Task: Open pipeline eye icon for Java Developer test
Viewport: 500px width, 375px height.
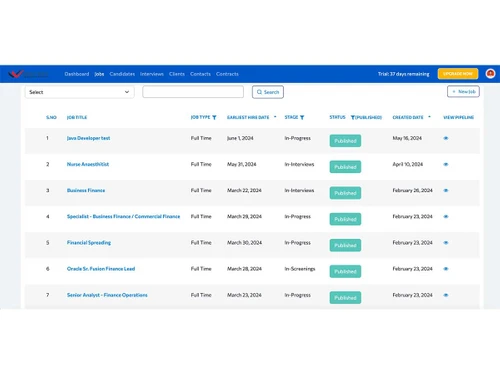Action: tap(446, 138)
